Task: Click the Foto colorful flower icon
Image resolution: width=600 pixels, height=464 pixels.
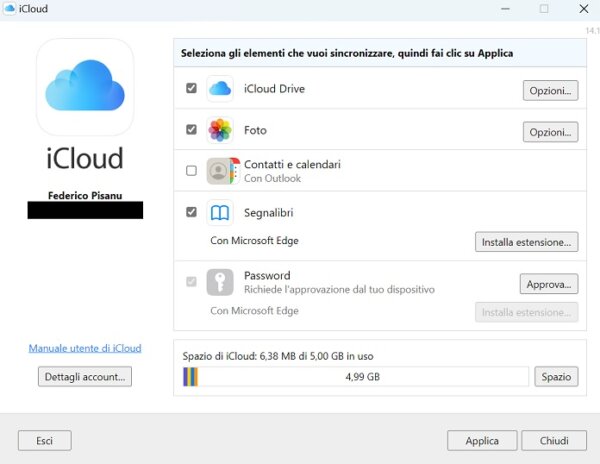Action: [x=220, y=130]
